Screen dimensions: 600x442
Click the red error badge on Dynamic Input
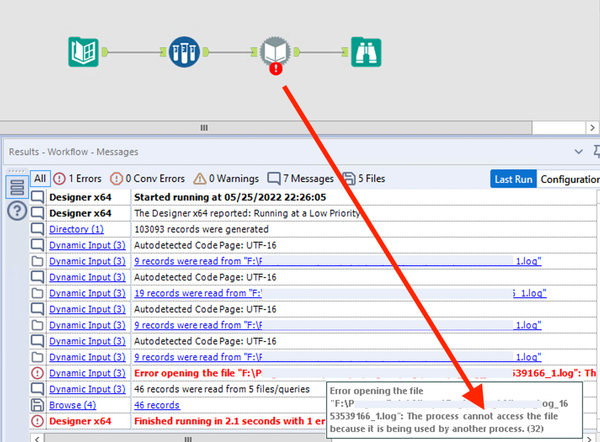274,69
